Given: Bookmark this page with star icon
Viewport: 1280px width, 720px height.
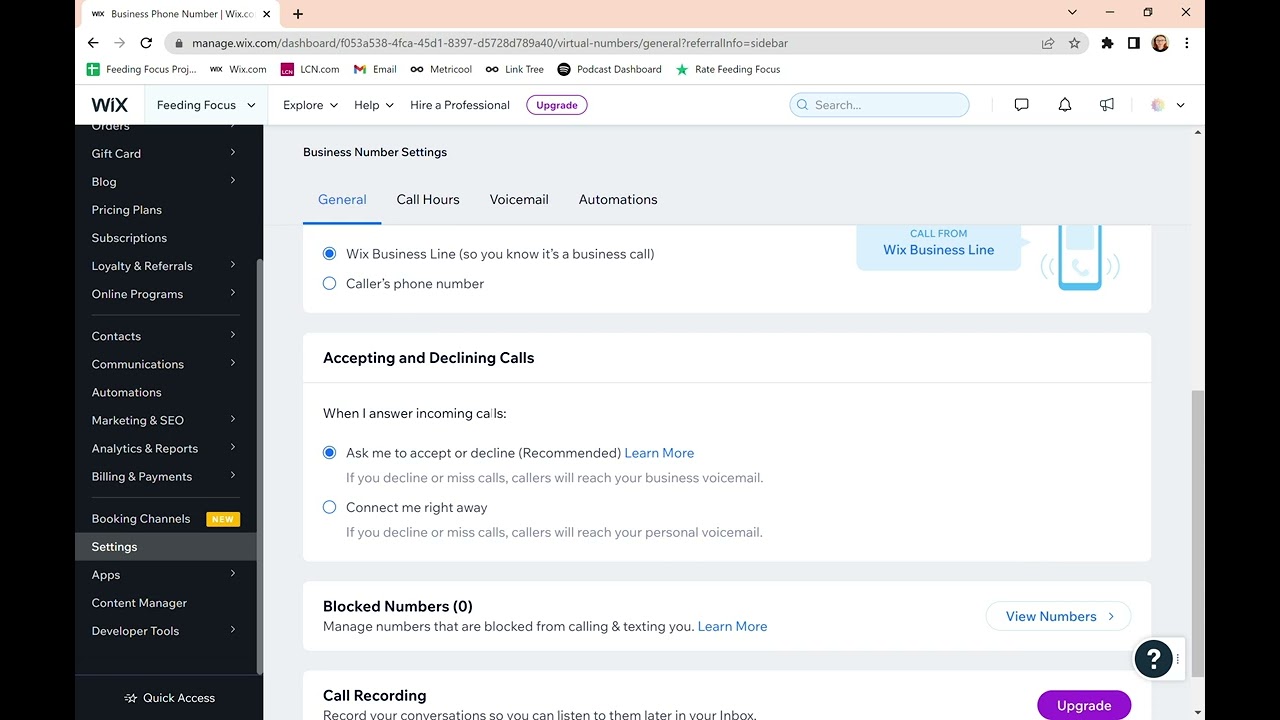Looking at the screenshot, I should coord(1074,43).
